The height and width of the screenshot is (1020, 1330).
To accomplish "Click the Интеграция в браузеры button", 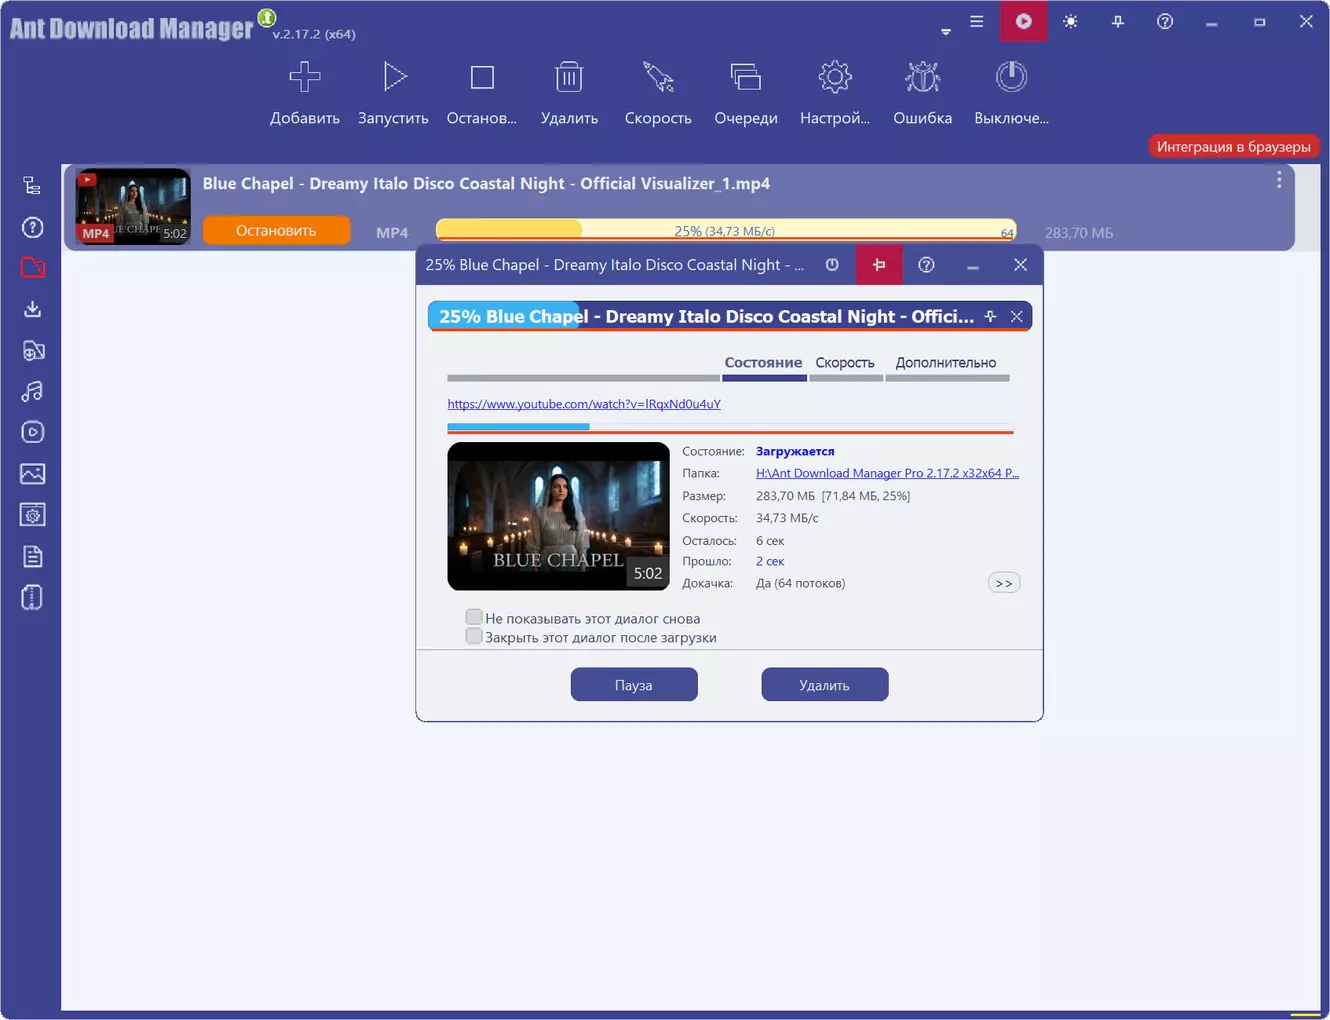I will (1234, 146).
